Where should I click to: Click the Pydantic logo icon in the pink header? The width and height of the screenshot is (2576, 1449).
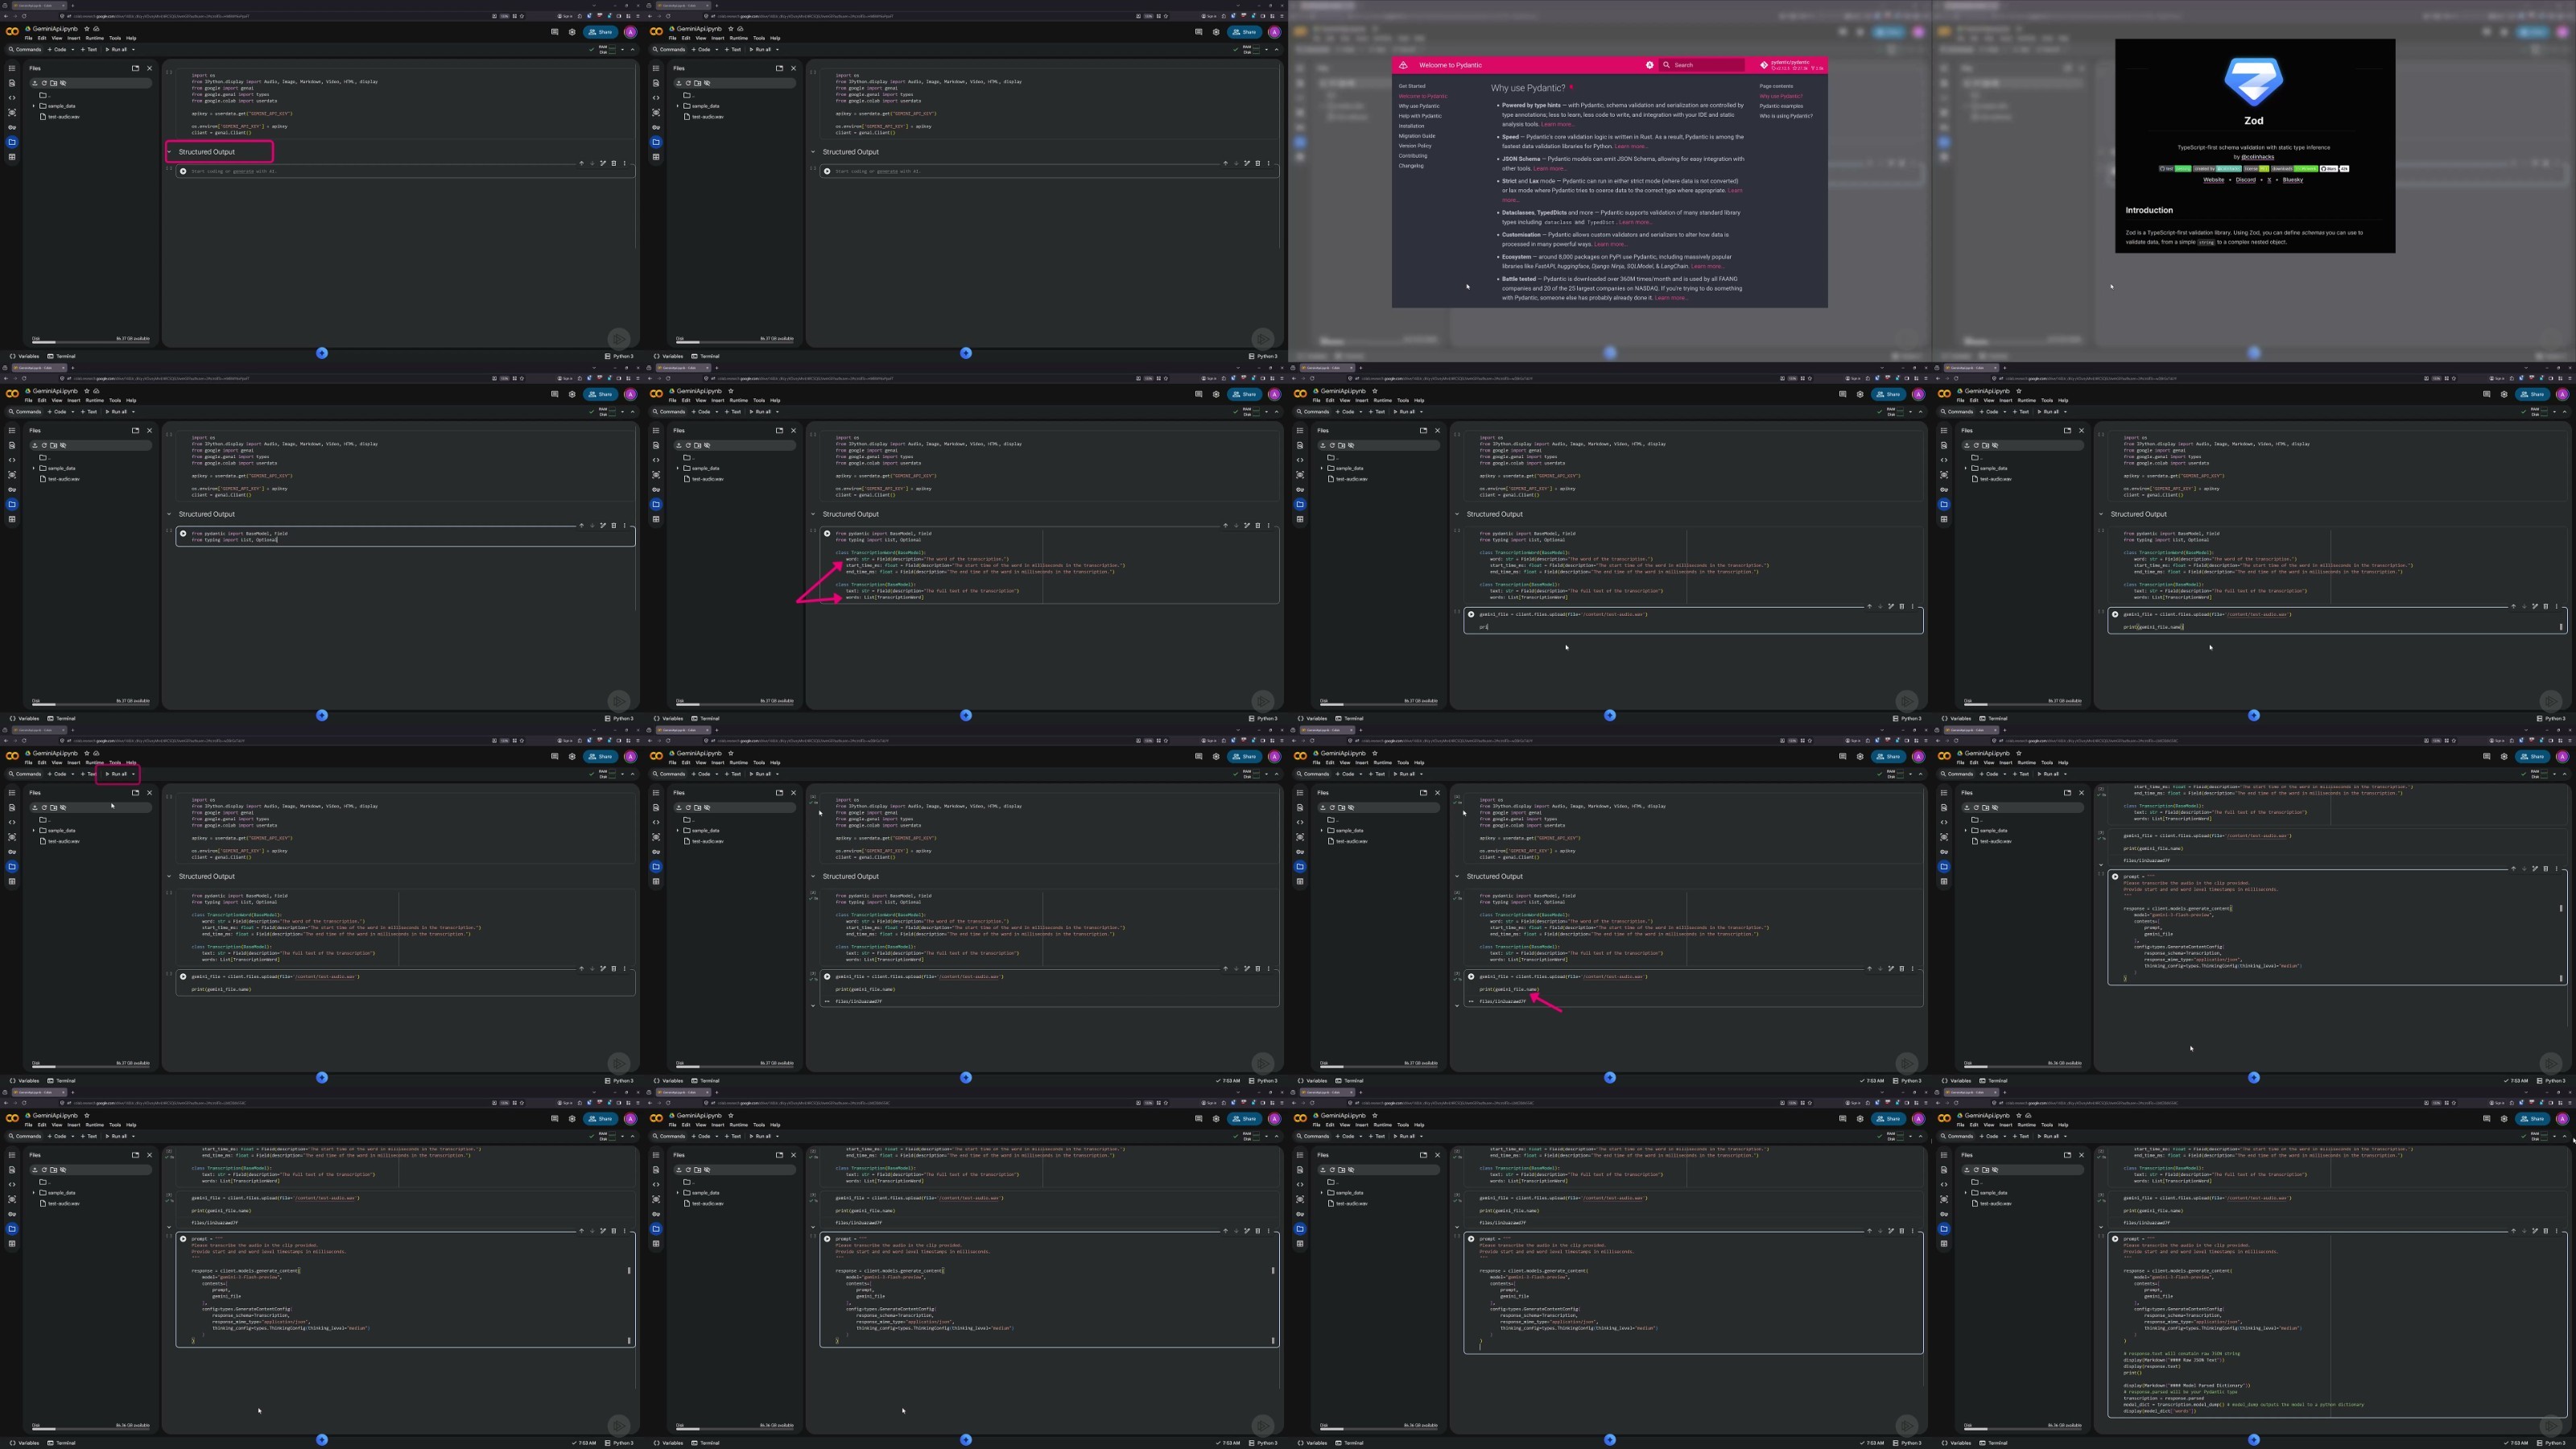click(1403, 65)
